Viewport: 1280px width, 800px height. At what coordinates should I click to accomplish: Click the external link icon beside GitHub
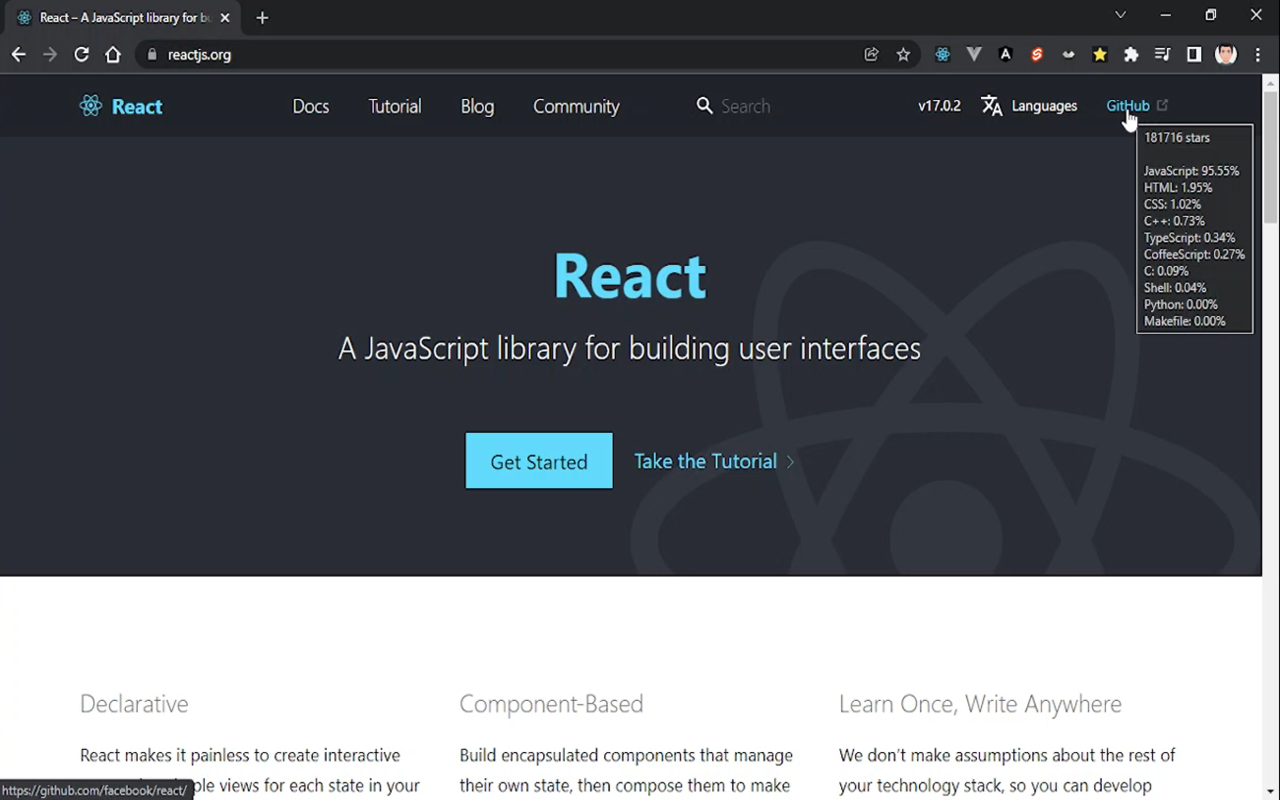click(1162, 105)
